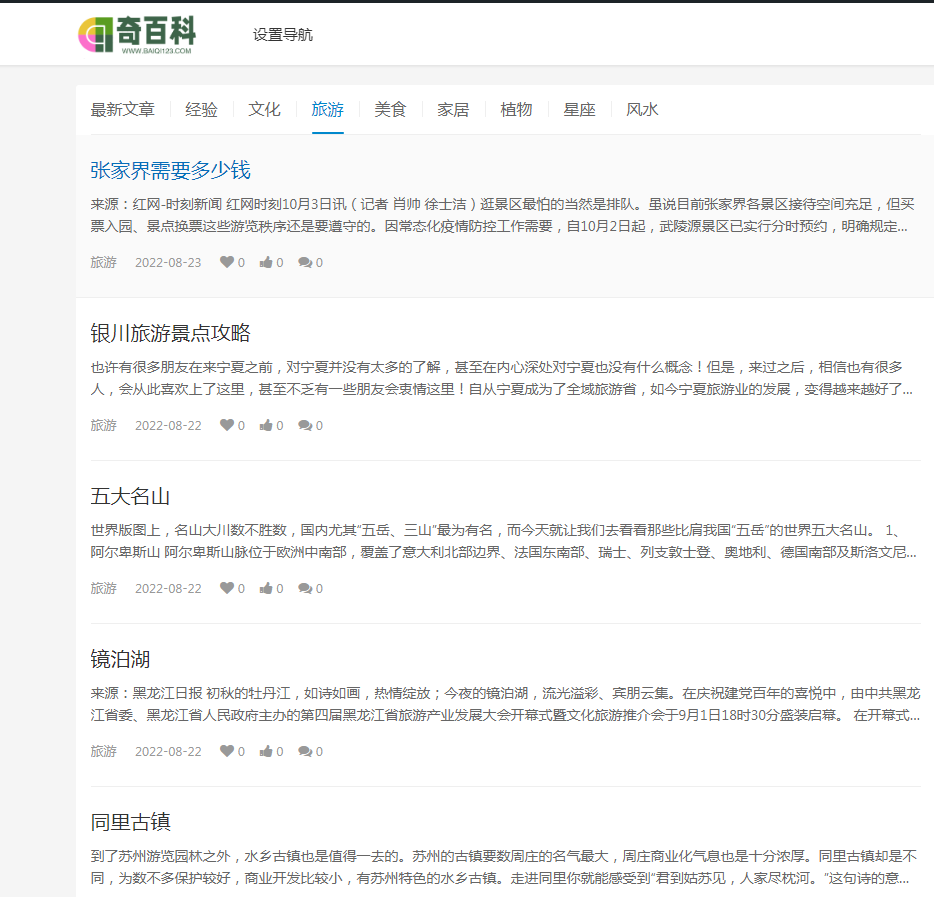Viewport: 934px width, 897px height.
Task: Open the 植物 category tab
Action: pos(516,109)
